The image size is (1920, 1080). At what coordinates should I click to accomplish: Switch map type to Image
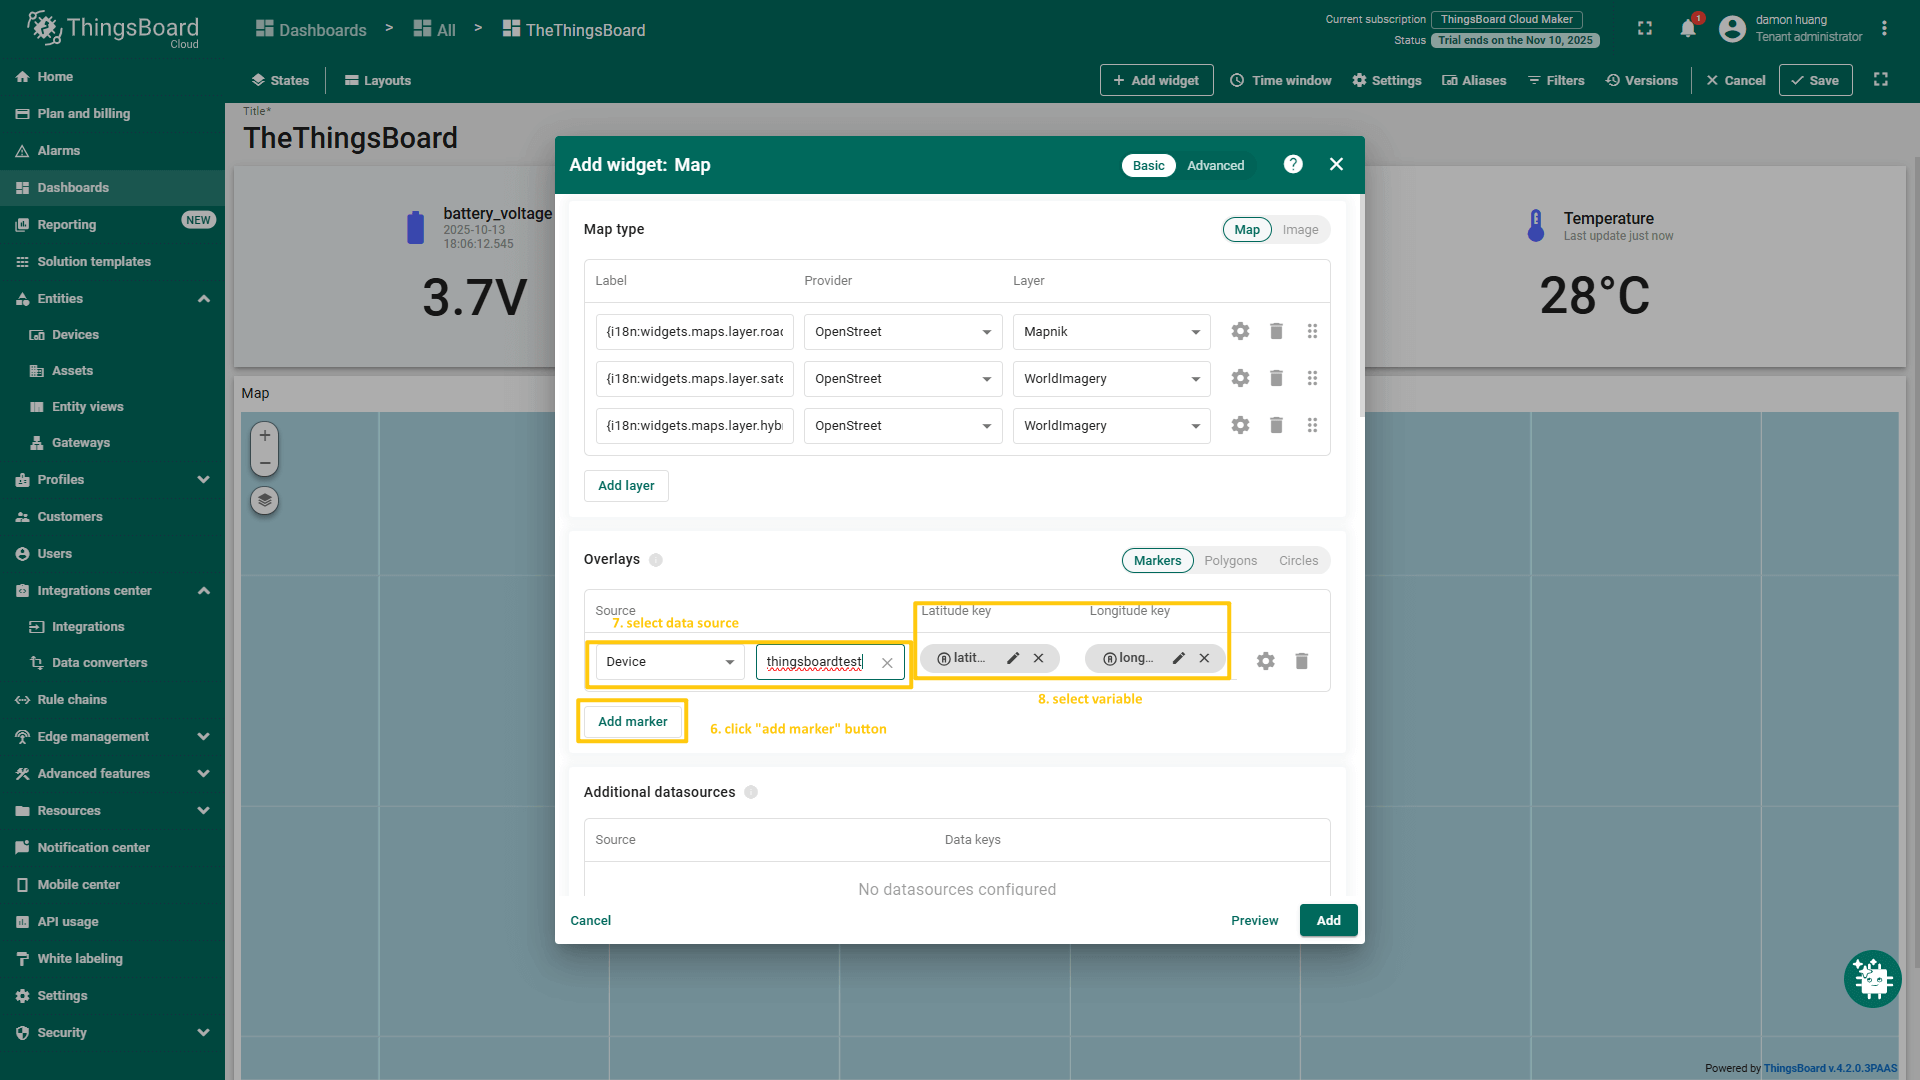[1300, 230]
